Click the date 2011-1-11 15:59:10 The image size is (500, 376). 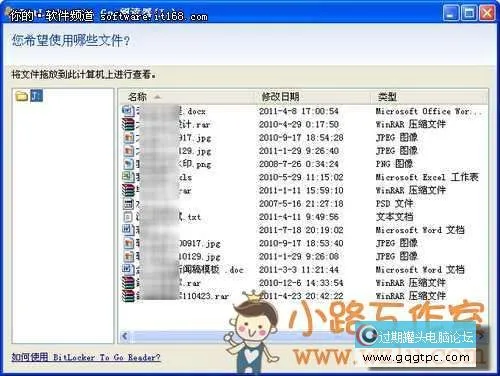[x=301, y=190]
